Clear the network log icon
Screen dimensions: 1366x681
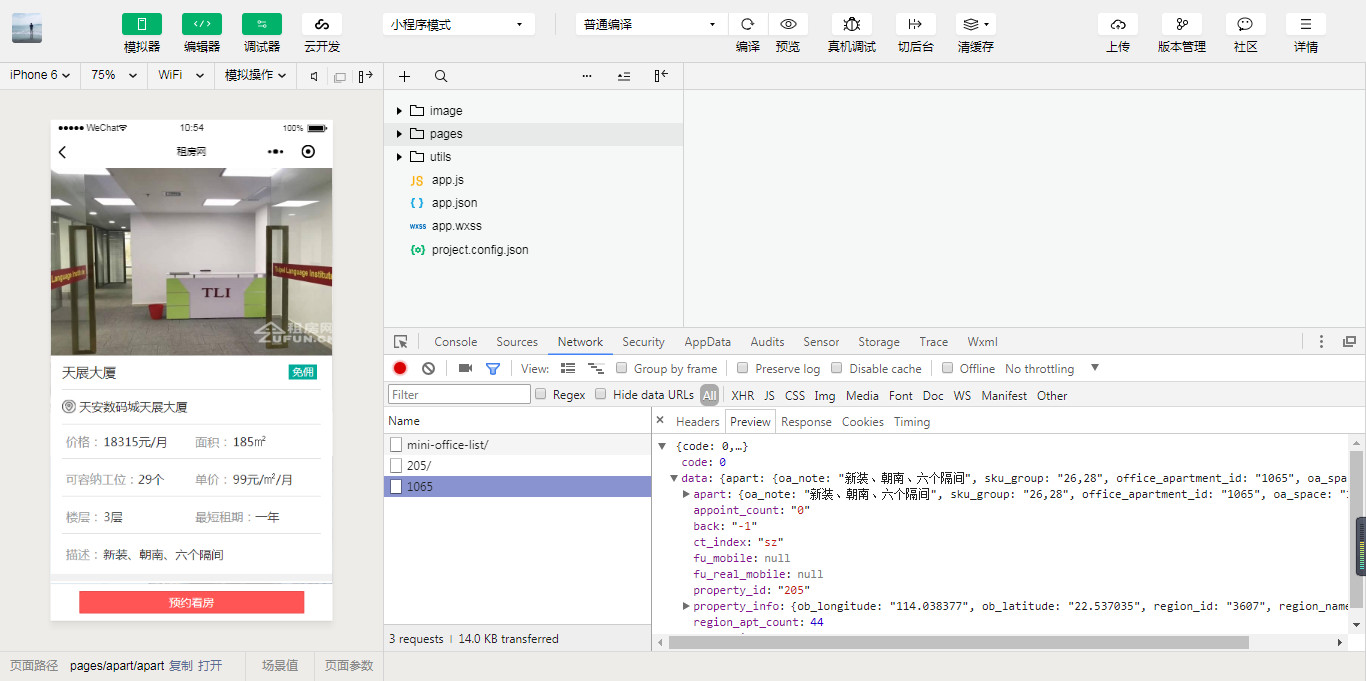coord(428,369)
